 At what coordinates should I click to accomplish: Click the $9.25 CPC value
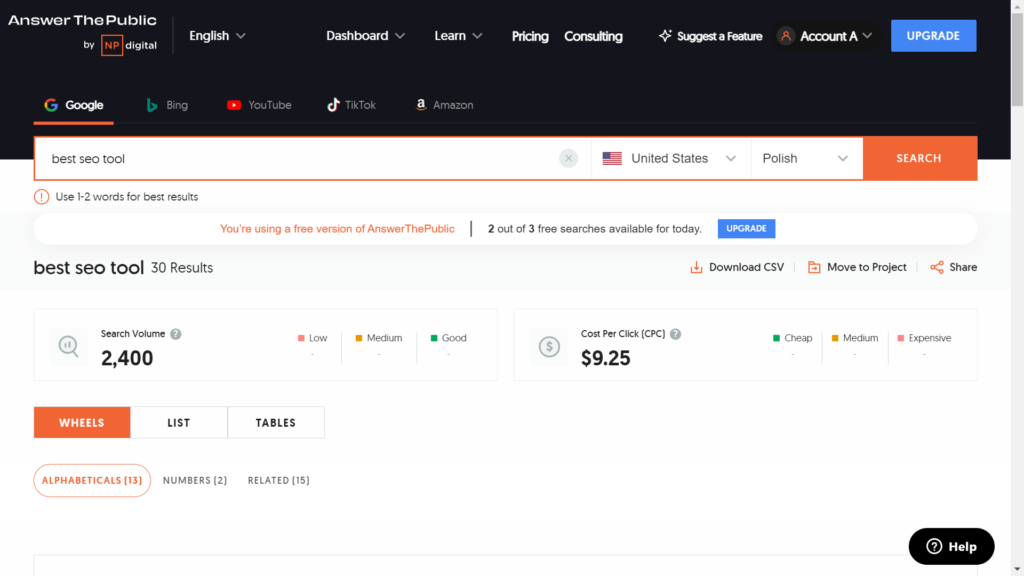click(605, 358)
